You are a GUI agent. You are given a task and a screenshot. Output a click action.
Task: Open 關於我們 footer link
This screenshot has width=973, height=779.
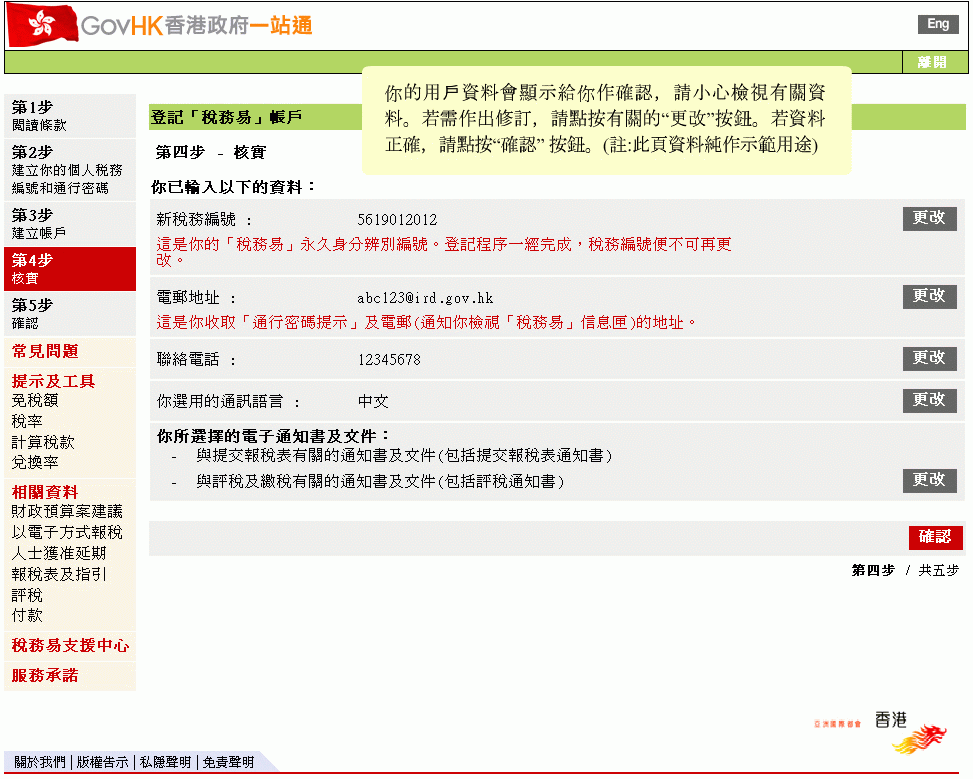[40, 762]
